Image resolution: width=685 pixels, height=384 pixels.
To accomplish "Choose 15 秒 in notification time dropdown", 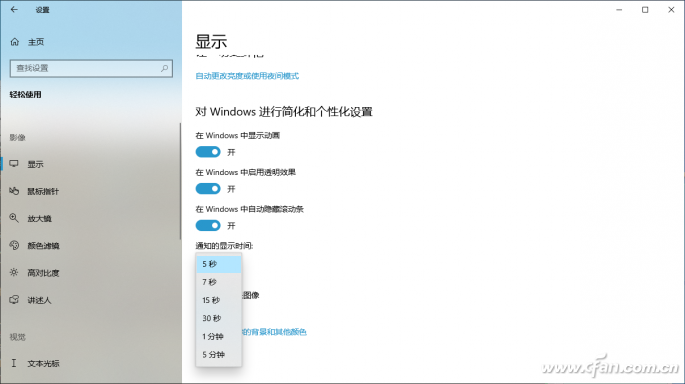I will [x=218, y=300].
